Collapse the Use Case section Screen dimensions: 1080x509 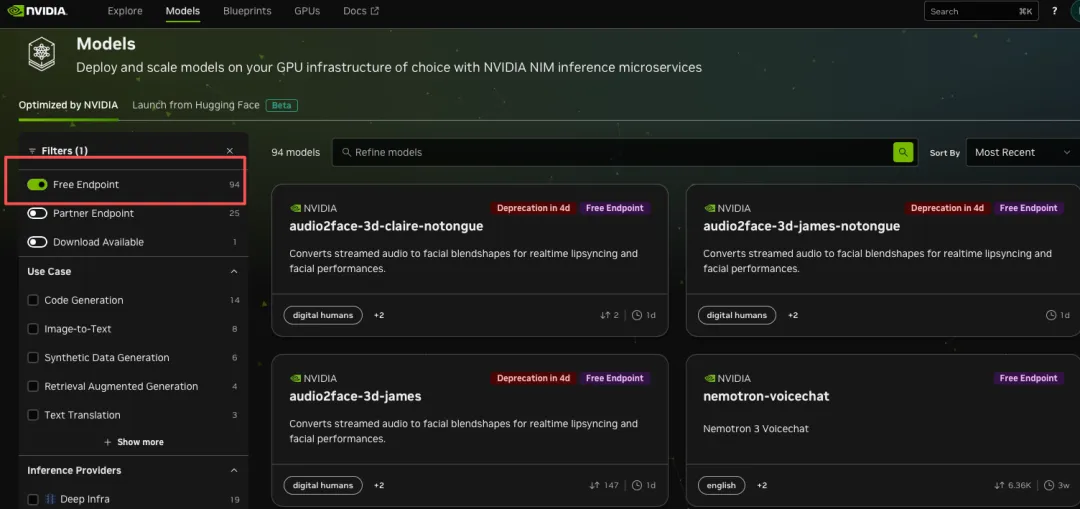coord(234,271)
